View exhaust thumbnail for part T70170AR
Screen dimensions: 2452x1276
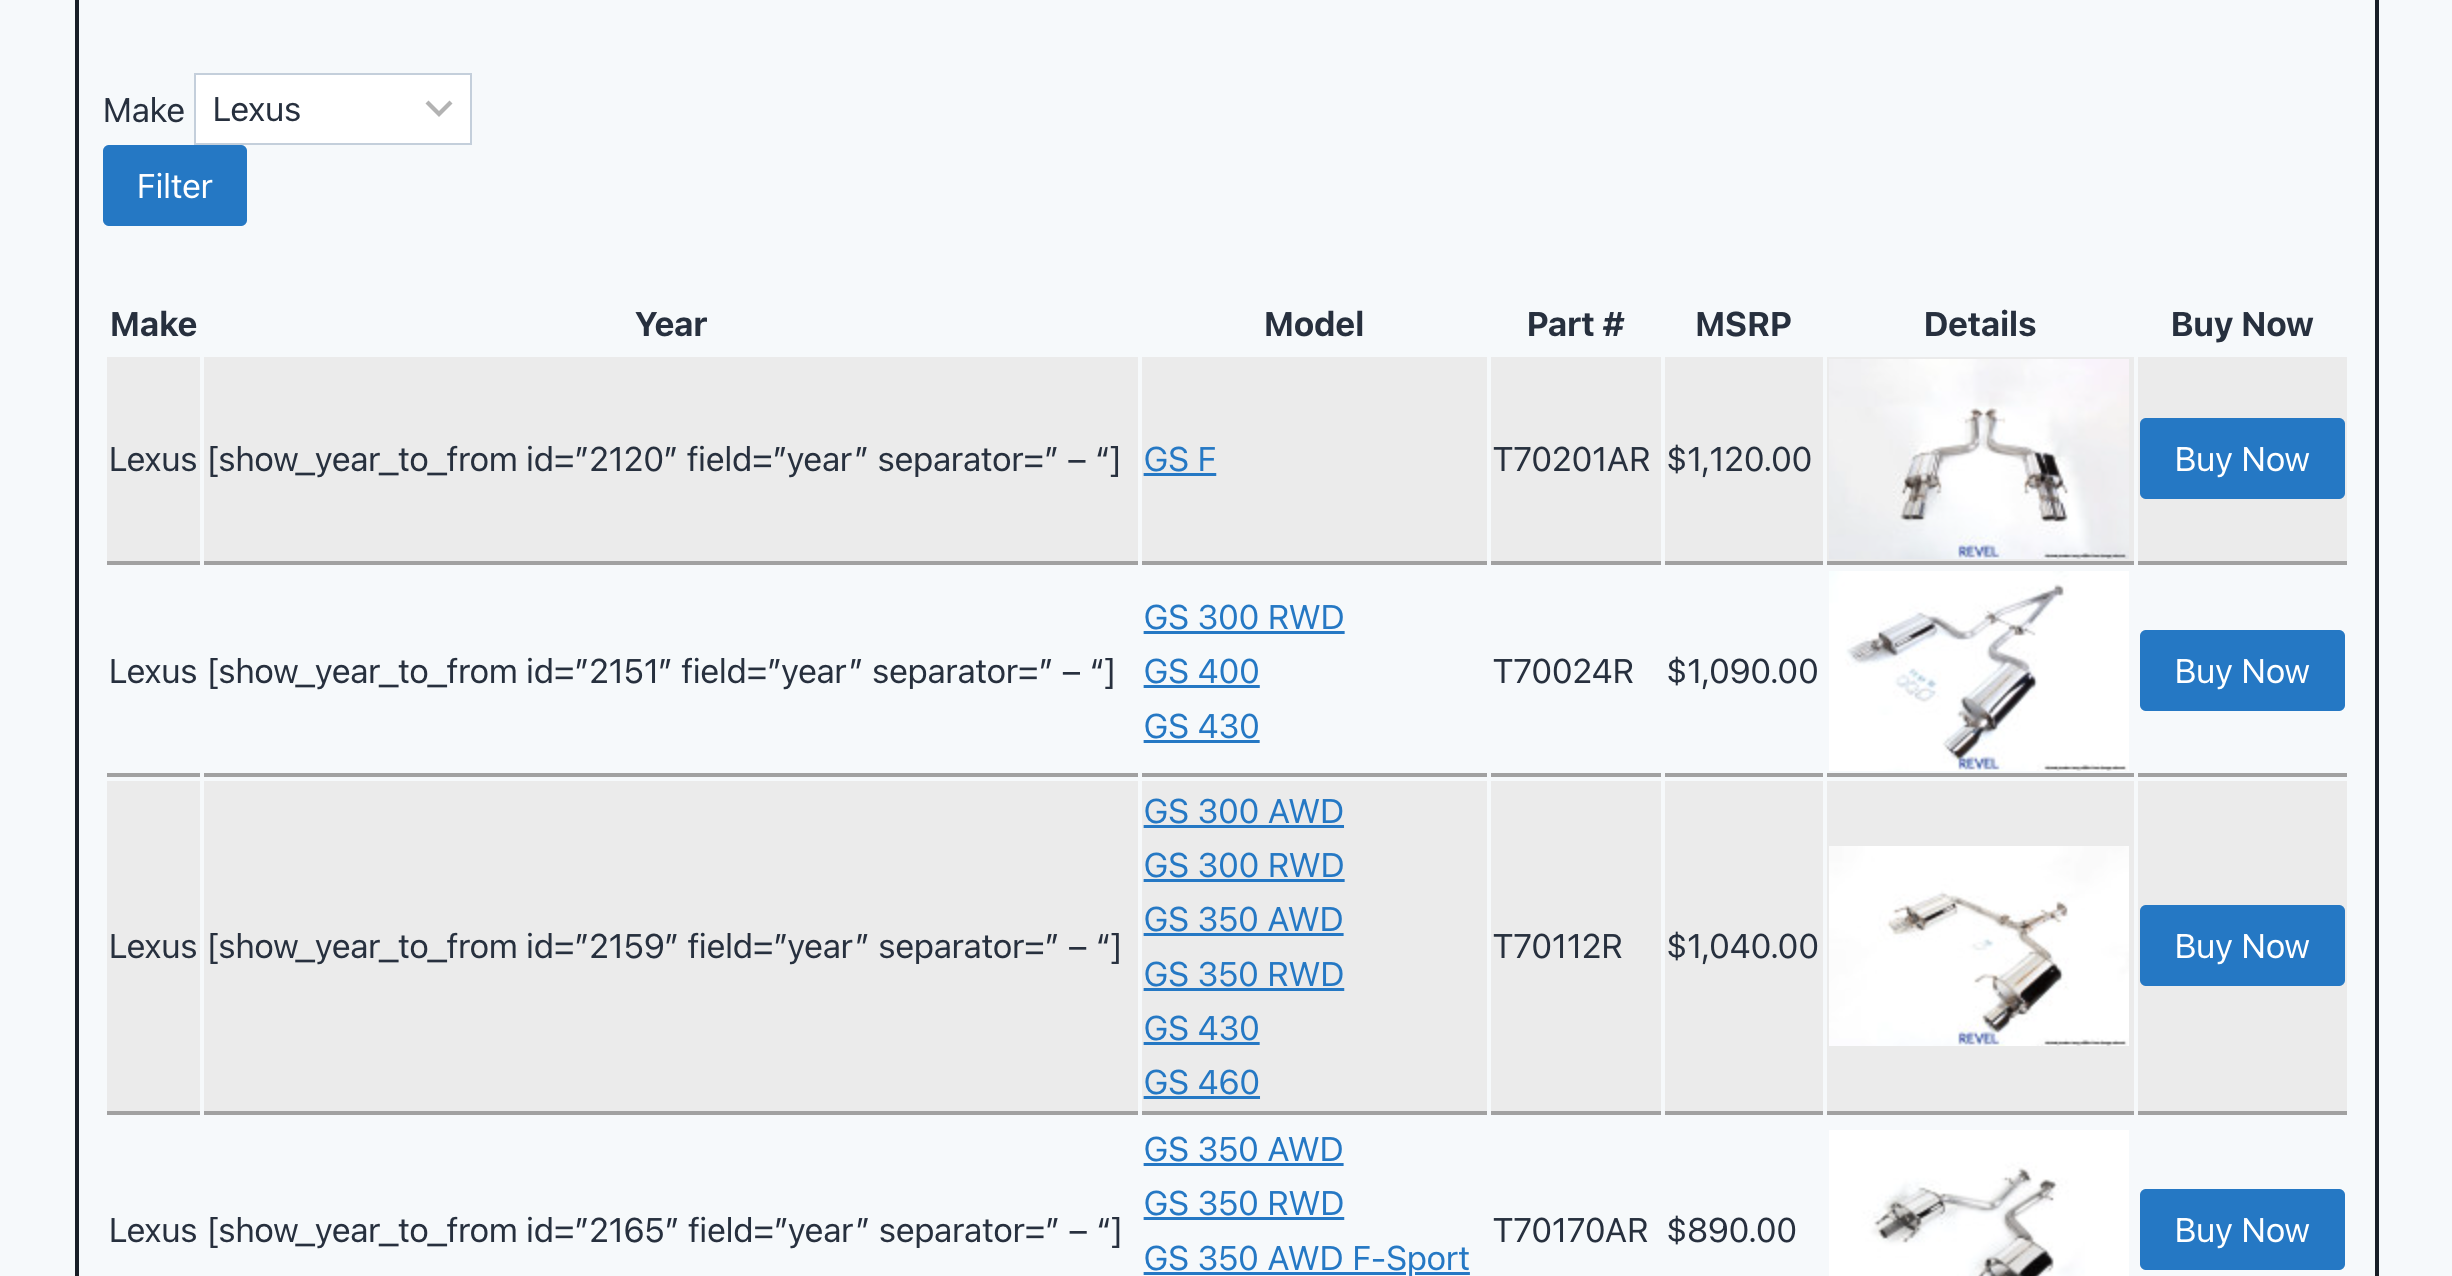point(1979,1203)
